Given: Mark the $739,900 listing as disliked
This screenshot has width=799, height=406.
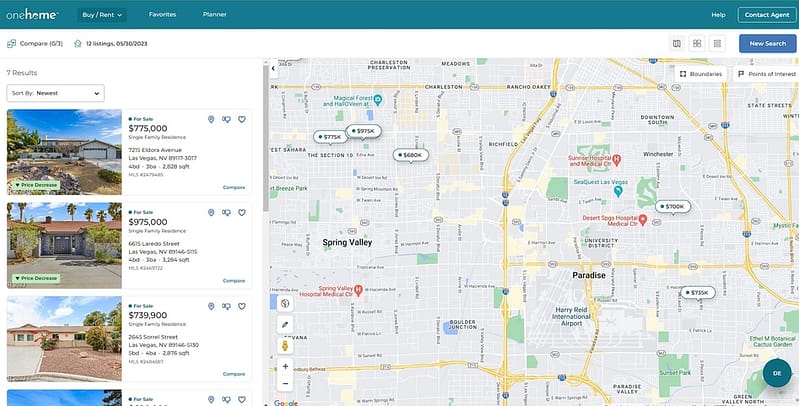Looking at the screenshot, I should pyautogui.click(x=226, y=306).
